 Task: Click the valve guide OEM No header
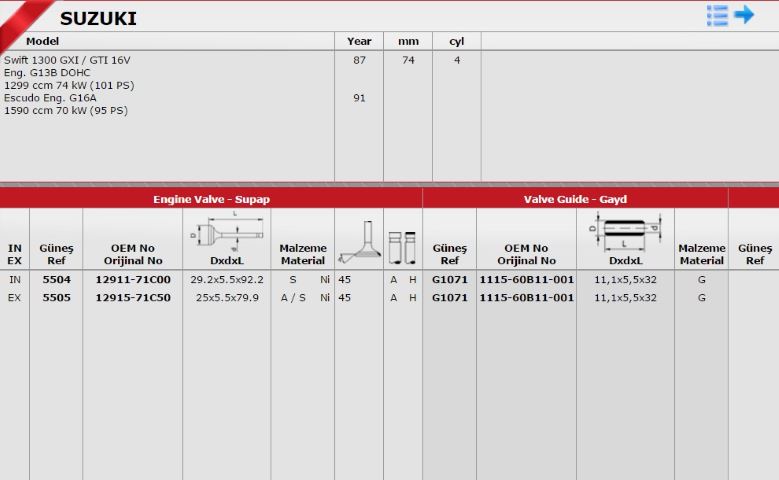(x=526, y=254)
